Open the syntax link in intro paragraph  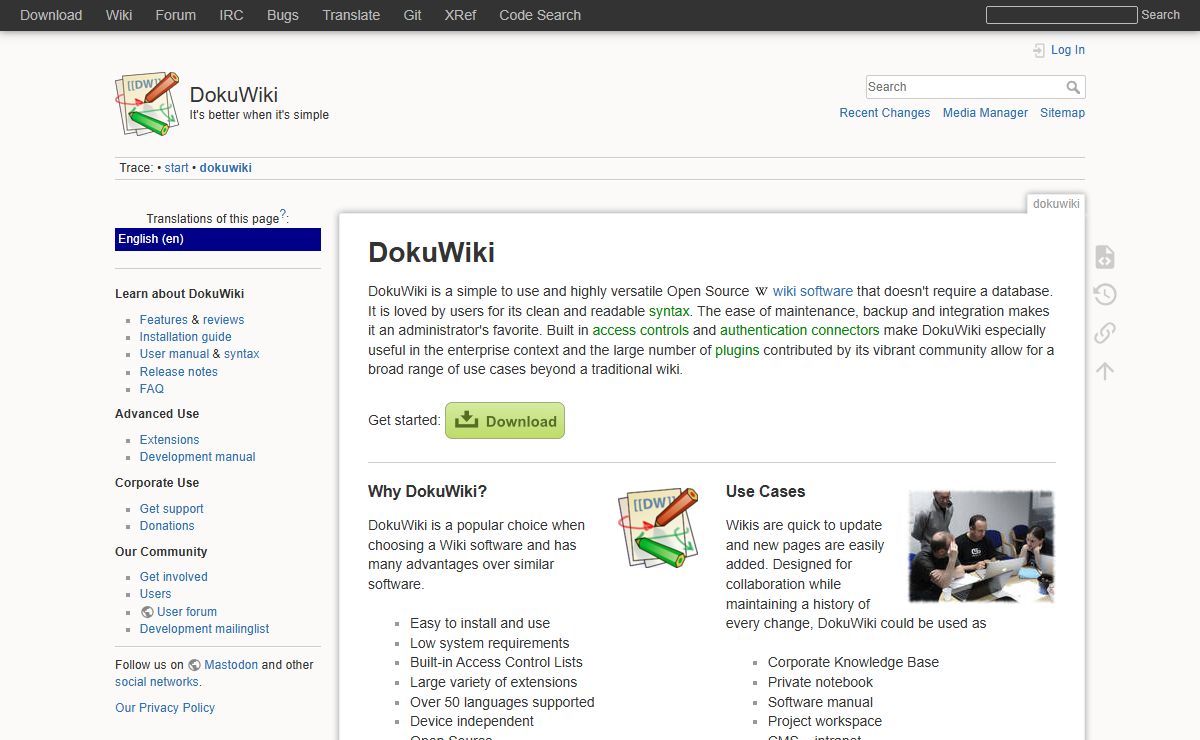[669, 311]
